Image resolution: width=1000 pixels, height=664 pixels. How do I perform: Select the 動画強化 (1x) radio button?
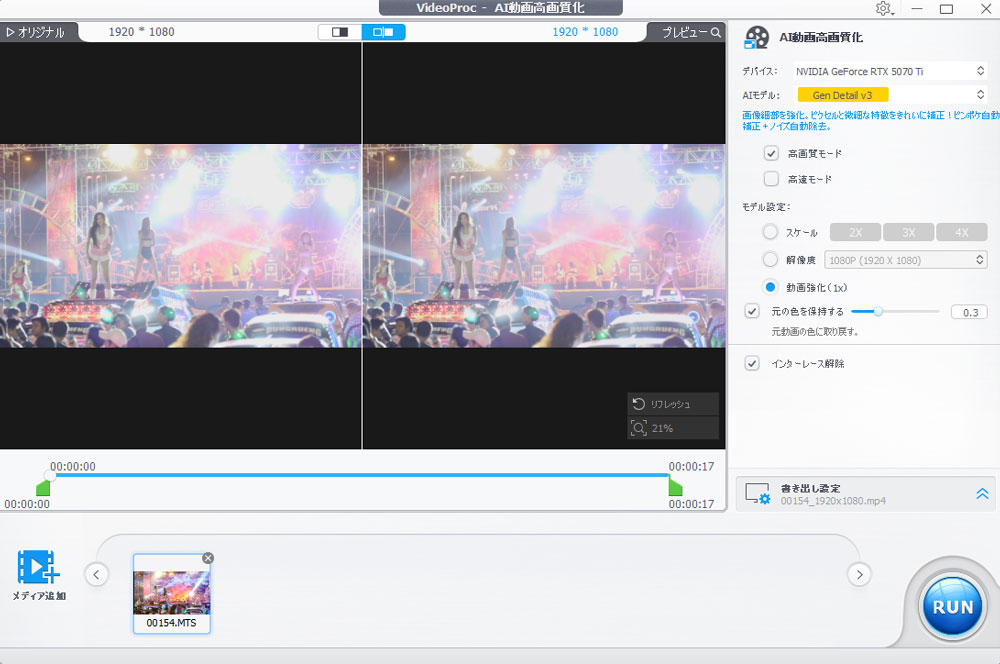pyautogui.click(x=770, y=287)
